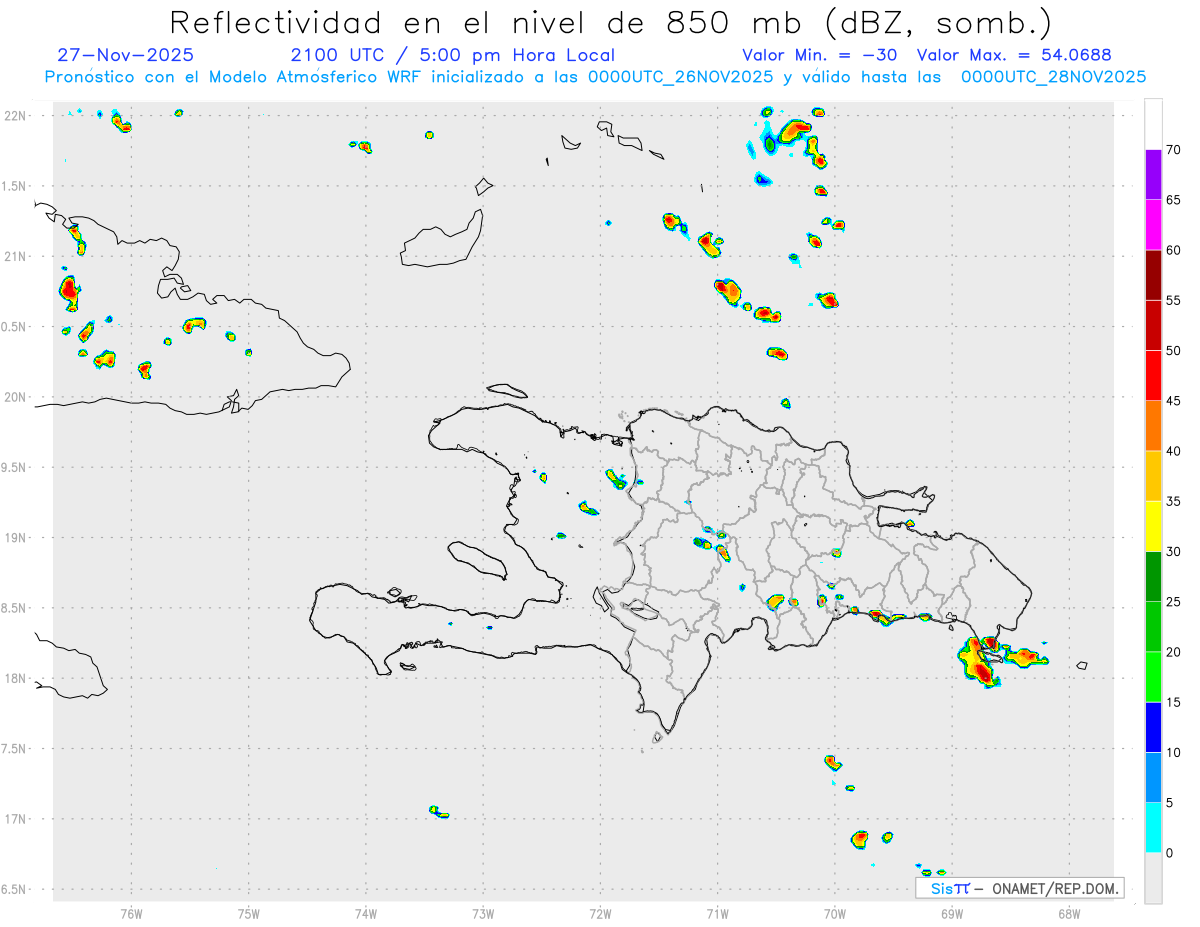Viewport: 1200px width, 927px height.
Task: Click the '17N' latitude label
Action: click(15, 819)
